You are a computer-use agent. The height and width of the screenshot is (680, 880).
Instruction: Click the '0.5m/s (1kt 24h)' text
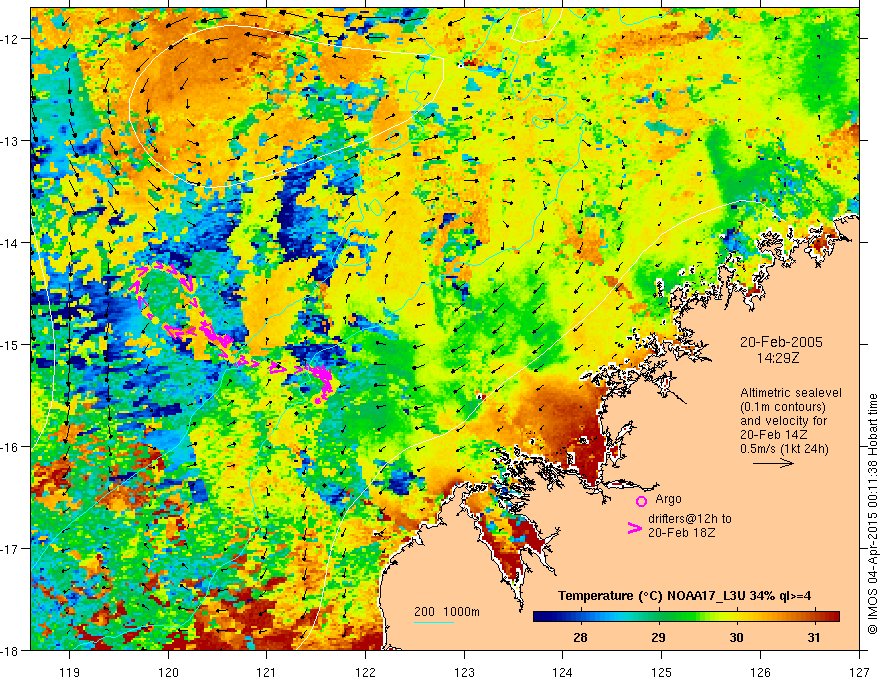[784, 448]
